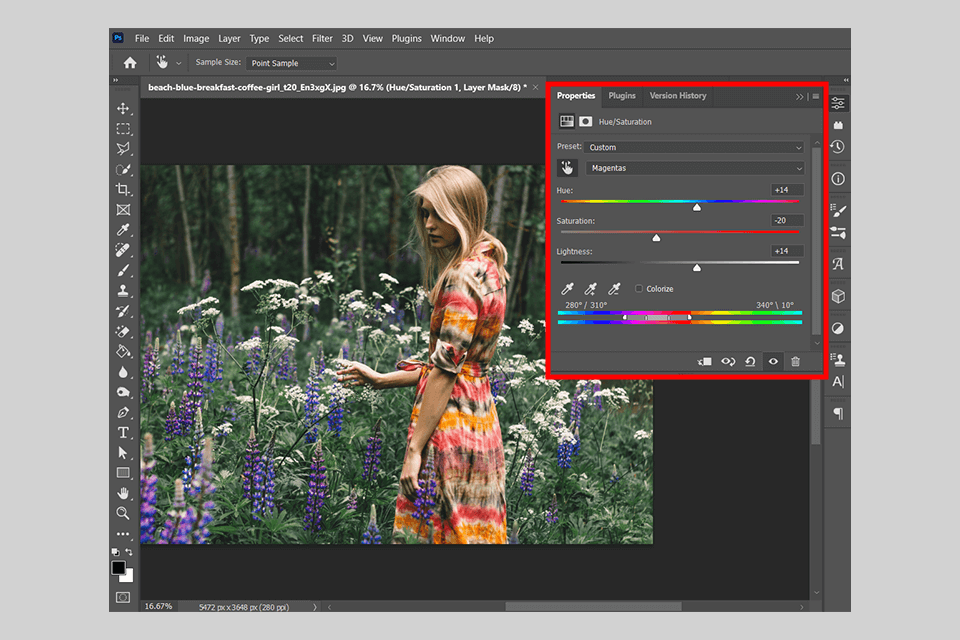Enable the Colorize checkbox

pyautogui.click(x=639, y=288)
